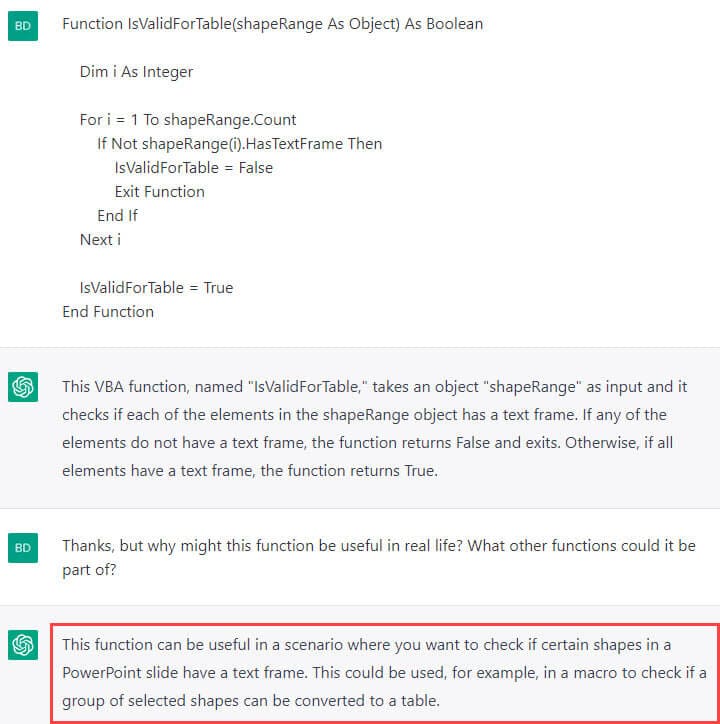This screenshot has height=724, width=720.
Task: Click the 'Exit Function' line
Action: tap(159, 192)
